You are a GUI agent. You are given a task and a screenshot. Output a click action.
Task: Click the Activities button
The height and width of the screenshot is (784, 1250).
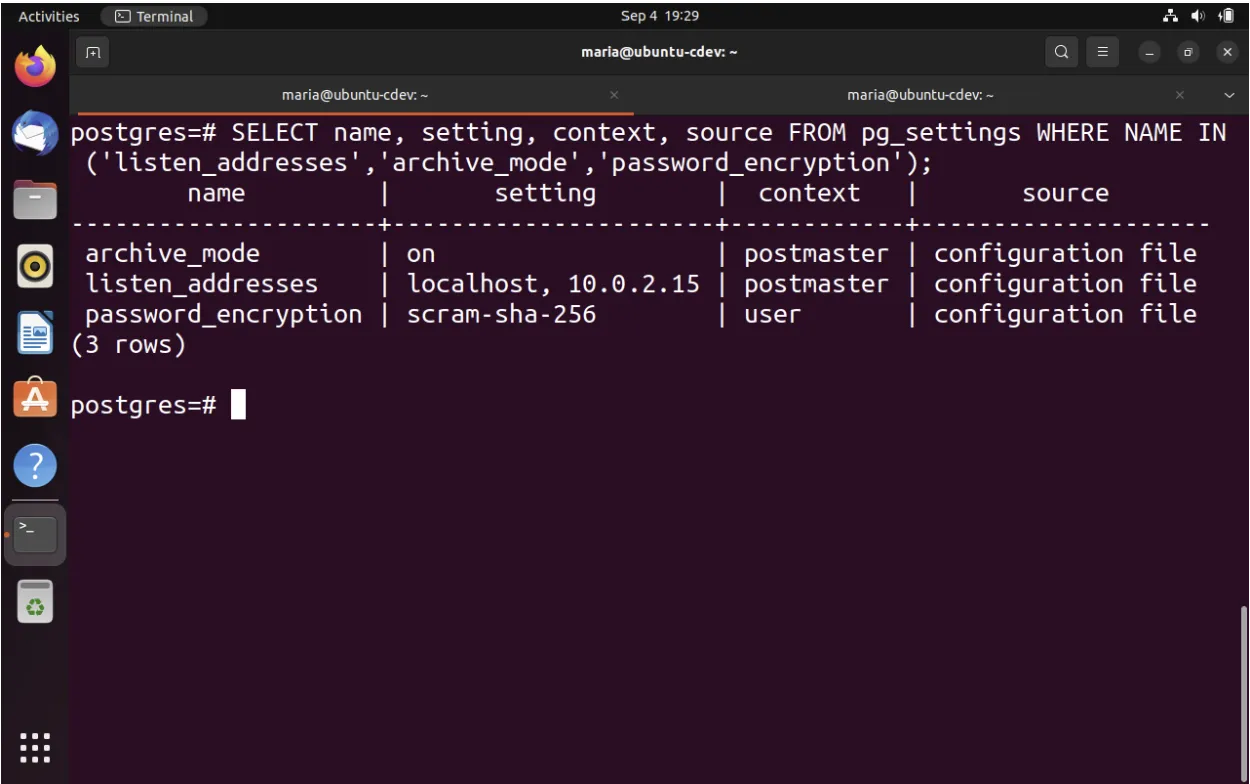[x=48, y=16]
